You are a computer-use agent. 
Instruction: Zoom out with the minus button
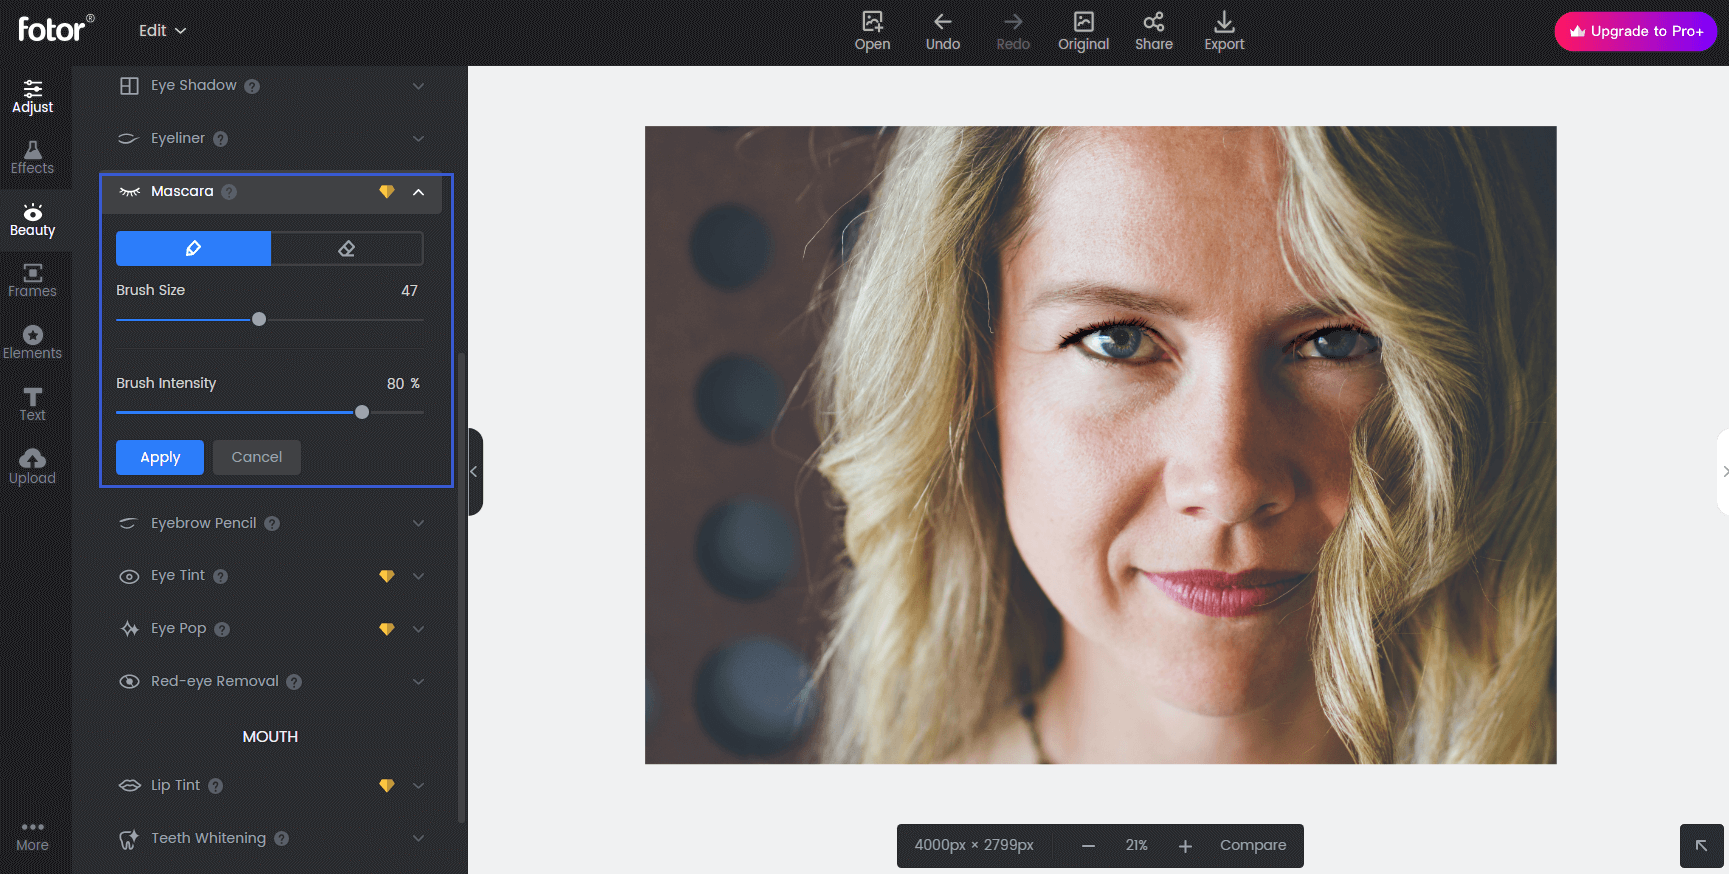click(1088, 846)
